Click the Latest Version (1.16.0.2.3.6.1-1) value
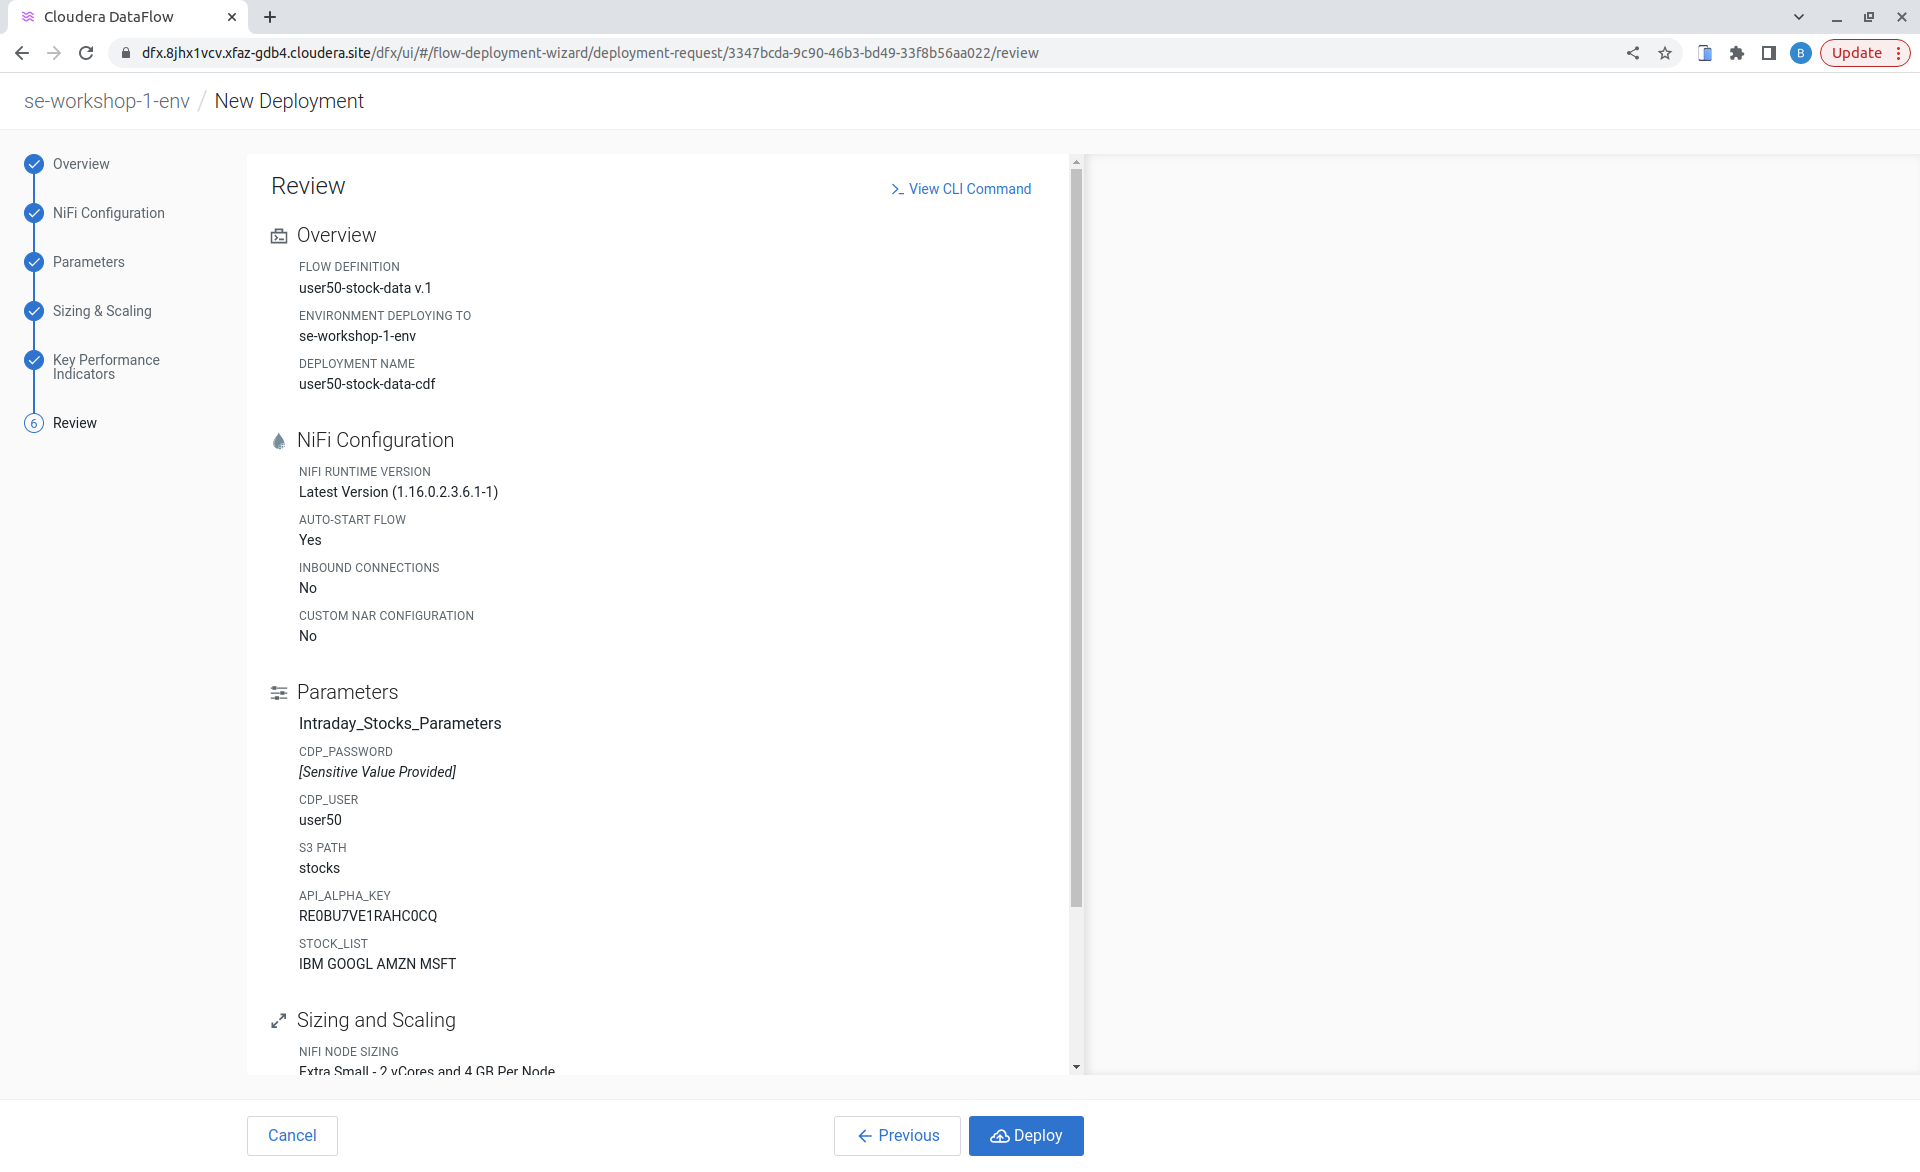This screenshot has width=1920, height=1172. tap(398, 492)
